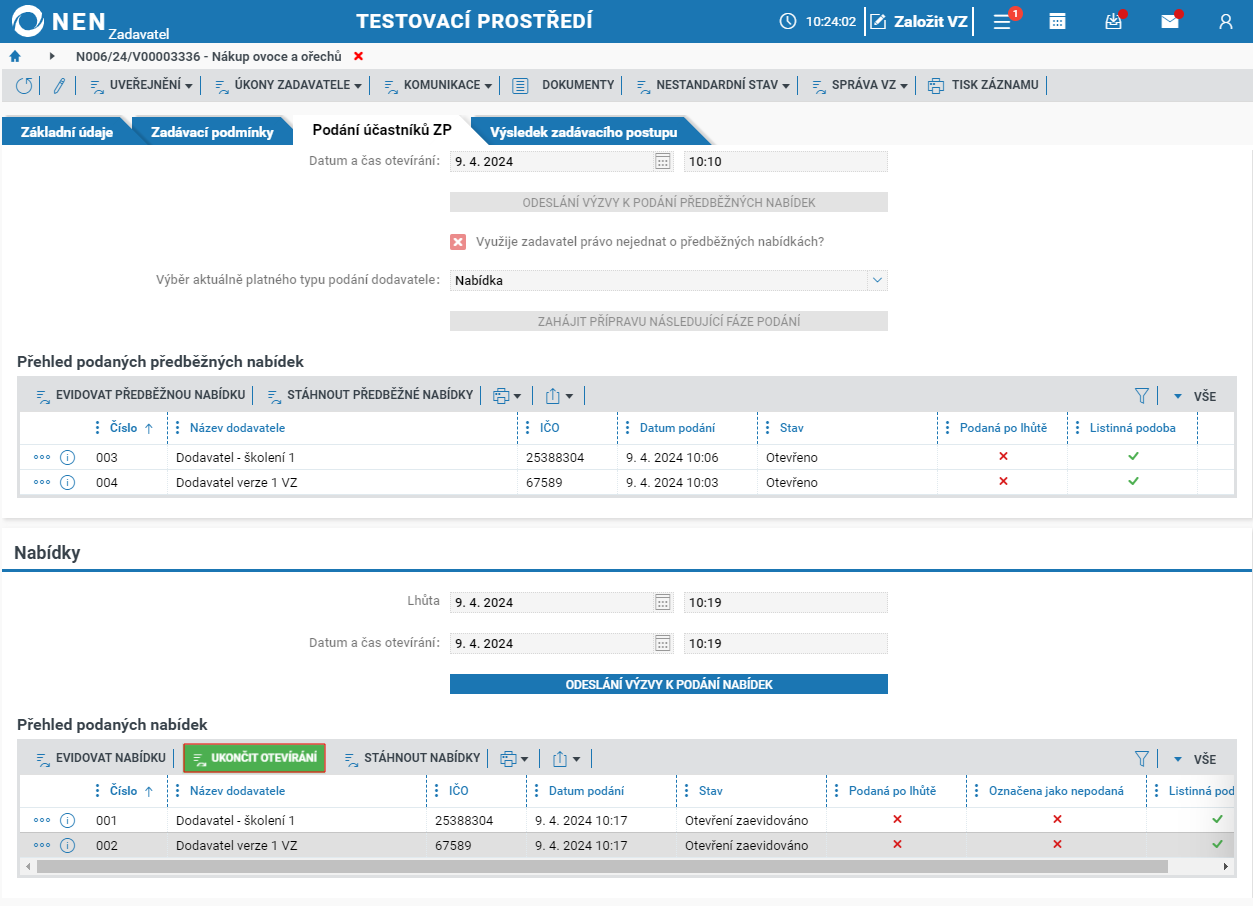Screen dimensions: 1253x906
Task: Show info icon for row 004
Action: [x=68, y=482]
